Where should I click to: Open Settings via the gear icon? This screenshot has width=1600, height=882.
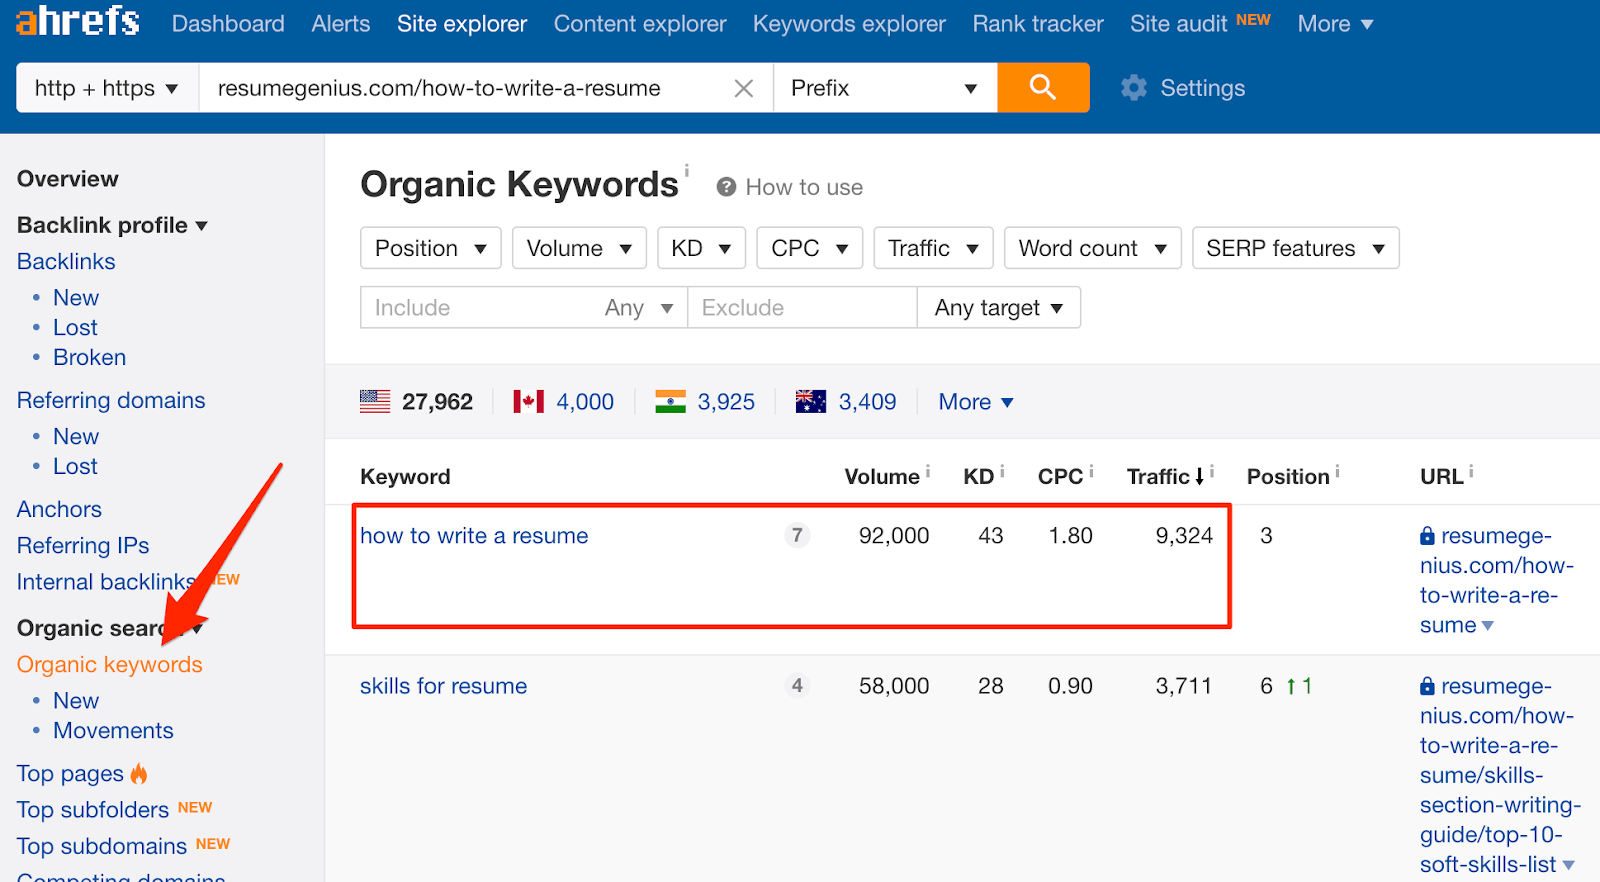click(1134, 88)
